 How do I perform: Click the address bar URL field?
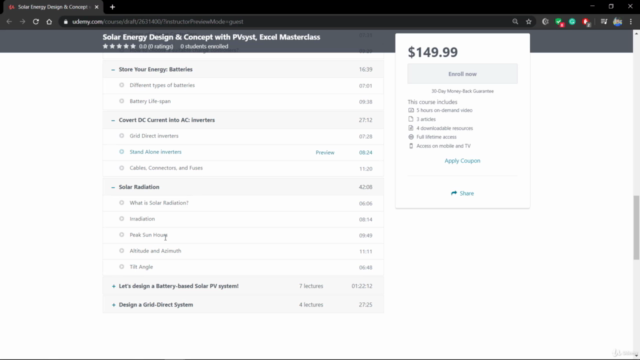click(x=286, y=22)
